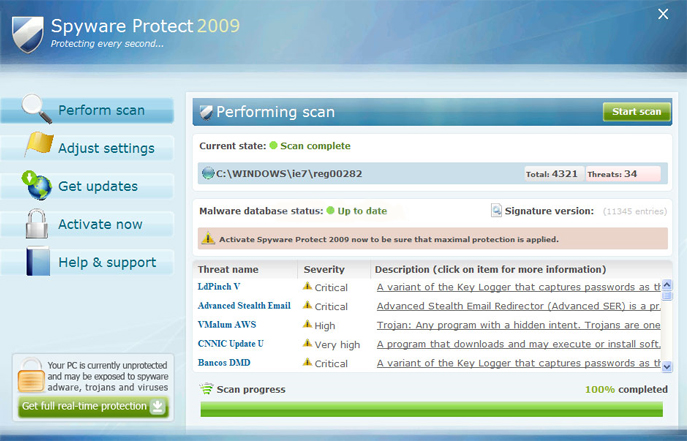The height and width of the screenshot is (441, 687).
Task: Click the green scan progress bar
Action: tap(432, 409)
